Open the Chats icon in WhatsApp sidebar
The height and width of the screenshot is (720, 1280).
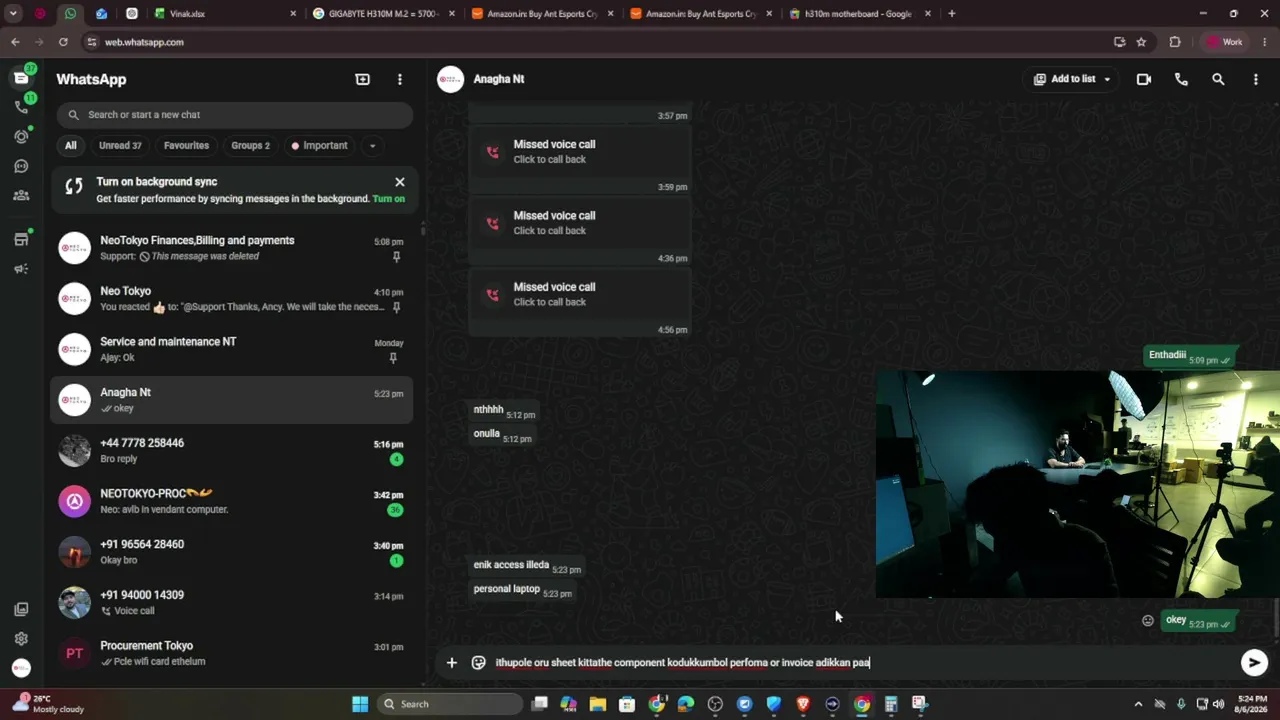click(21, 78)
